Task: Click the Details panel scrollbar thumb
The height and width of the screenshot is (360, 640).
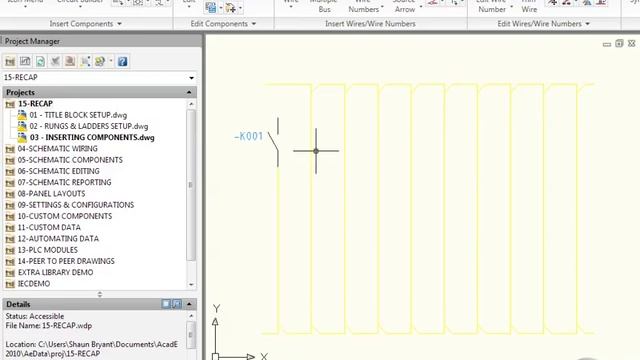Action: (191, 335)
